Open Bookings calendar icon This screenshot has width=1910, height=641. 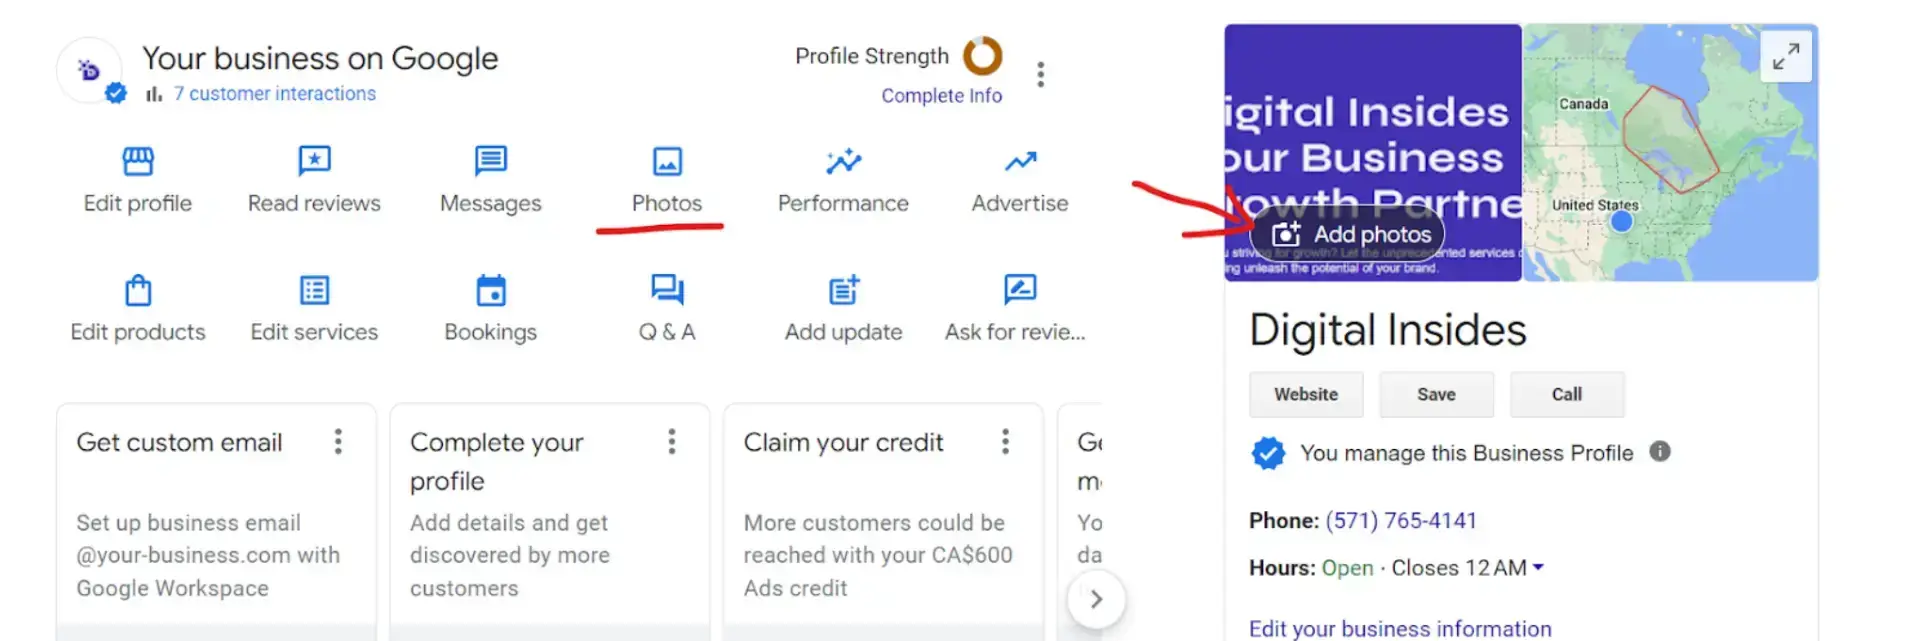[491, 290]
